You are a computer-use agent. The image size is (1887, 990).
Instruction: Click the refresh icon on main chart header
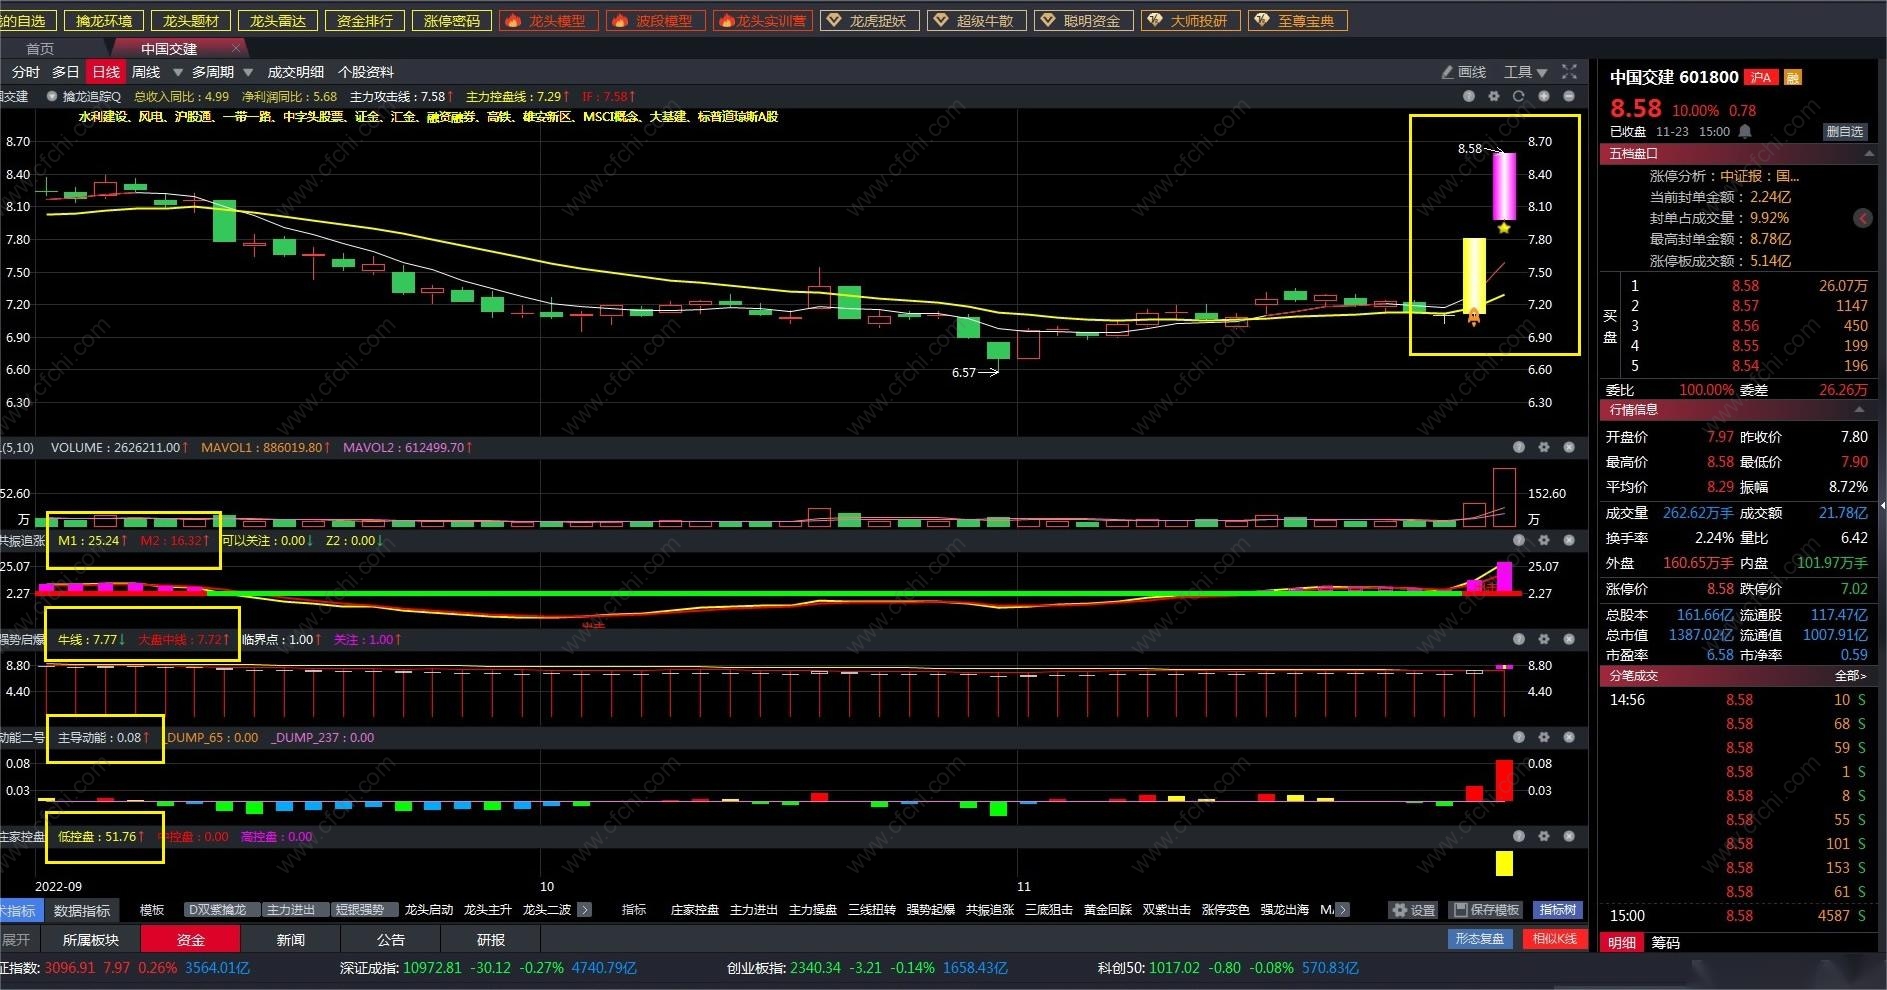(x=1519, y=96)
